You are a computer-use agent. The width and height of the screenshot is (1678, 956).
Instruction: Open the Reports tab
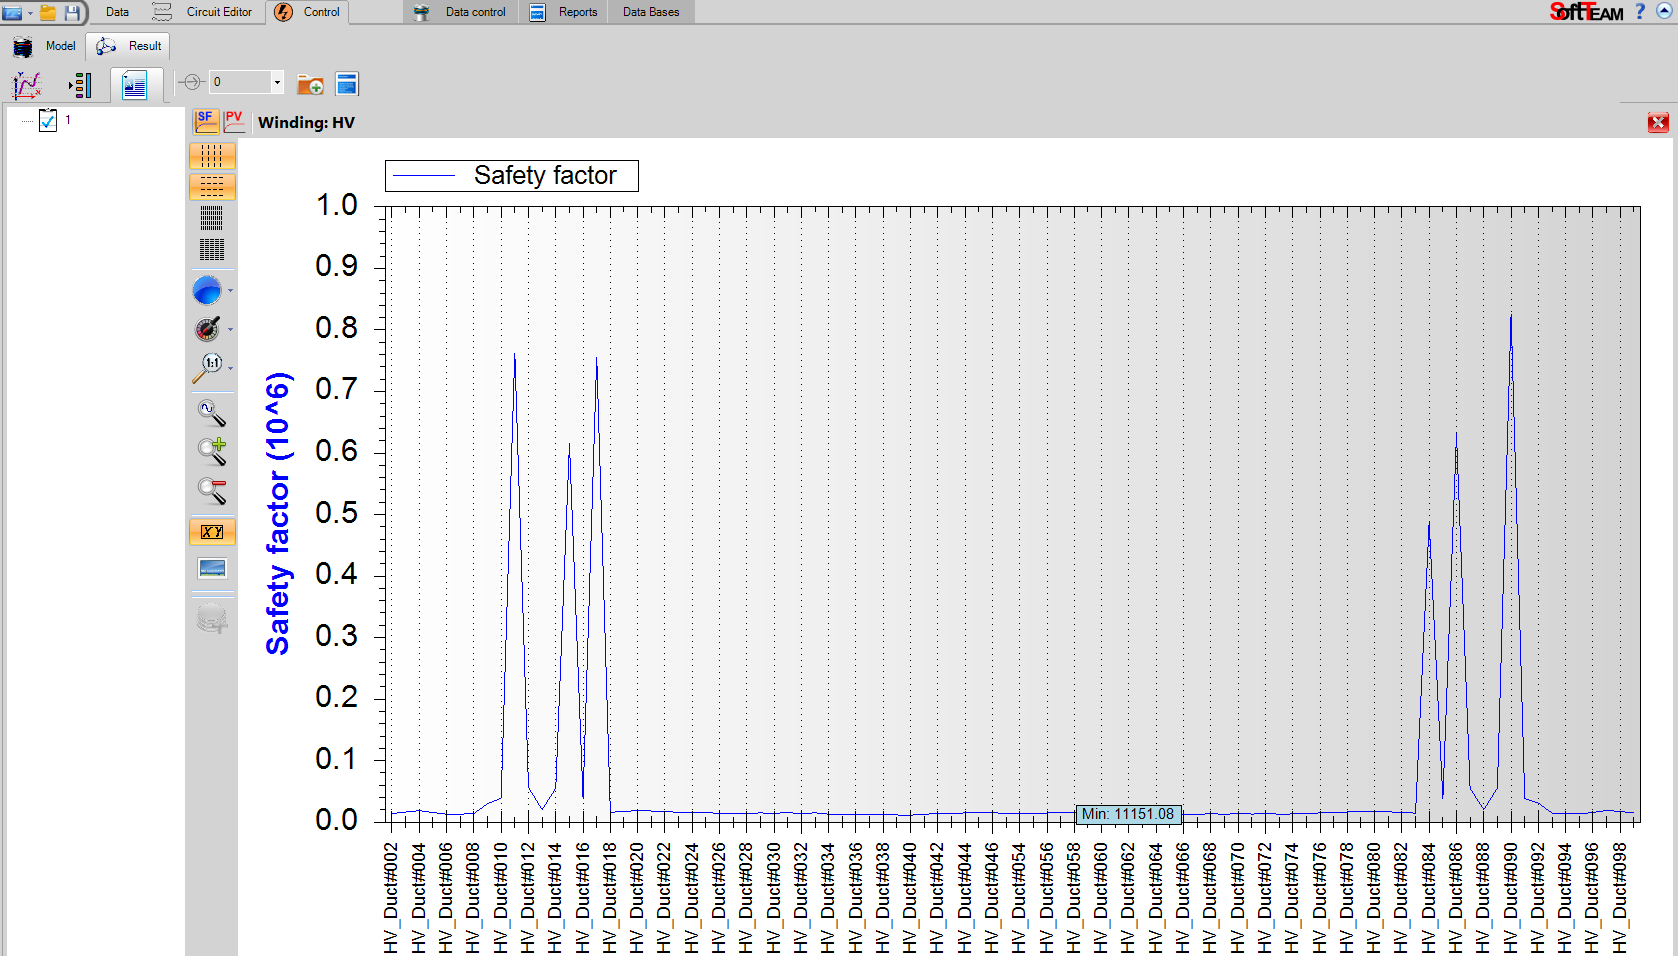(x=564, y=12)
